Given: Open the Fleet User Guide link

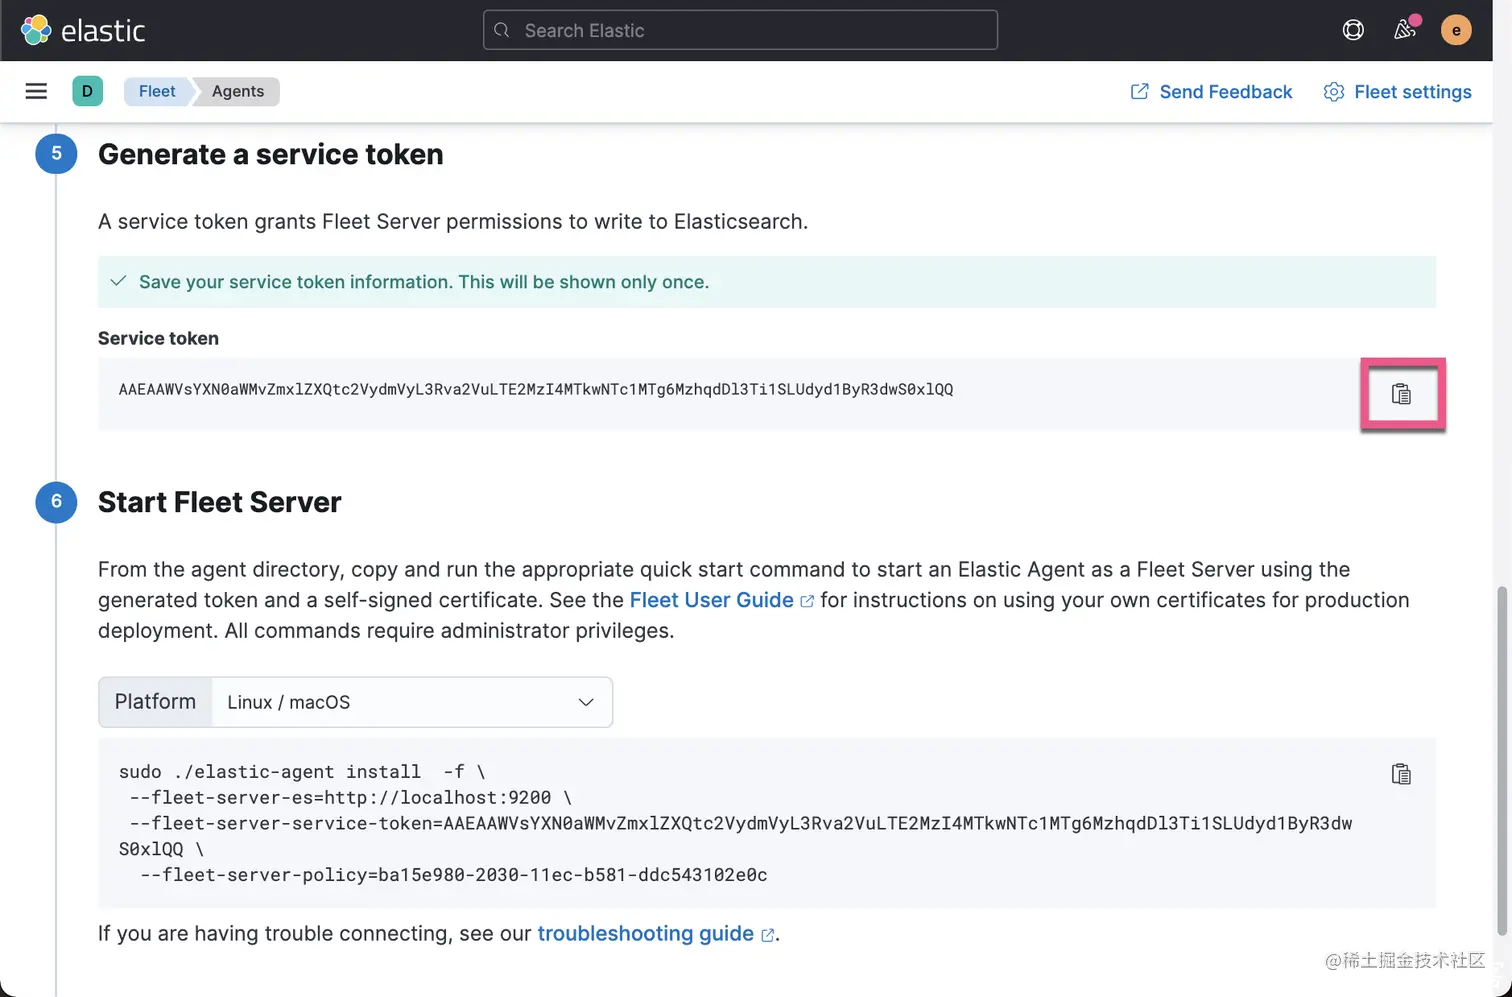Looking at the screenshot, I should point(711,600).
